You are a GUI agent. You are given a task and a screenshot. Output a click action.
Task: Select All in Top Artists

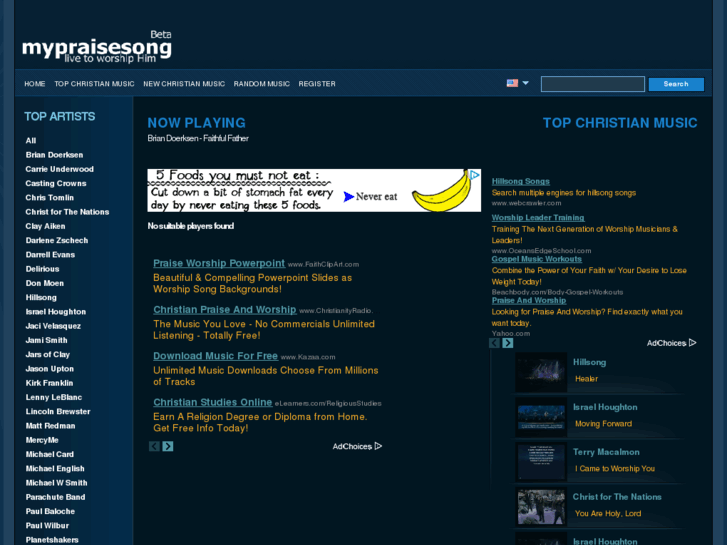click(x=31, y=141)
